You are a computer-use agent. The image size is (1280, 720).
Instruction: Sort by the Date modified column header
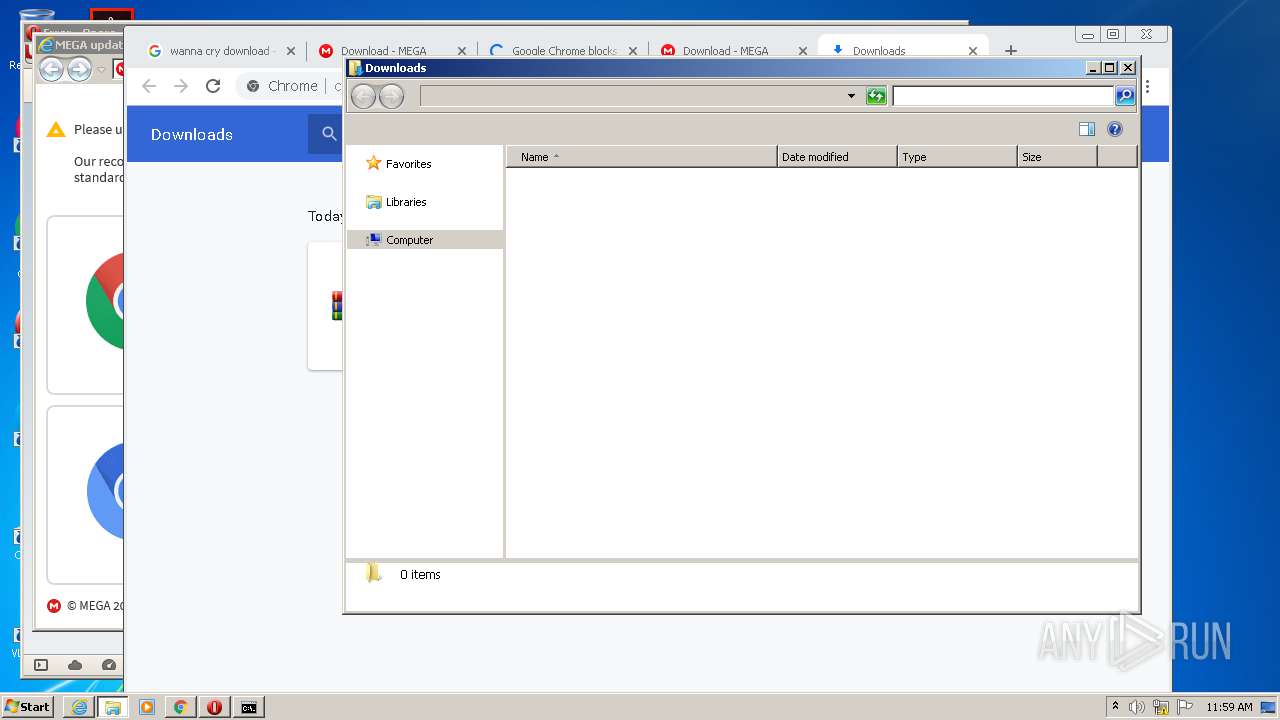tap(837, 157)
